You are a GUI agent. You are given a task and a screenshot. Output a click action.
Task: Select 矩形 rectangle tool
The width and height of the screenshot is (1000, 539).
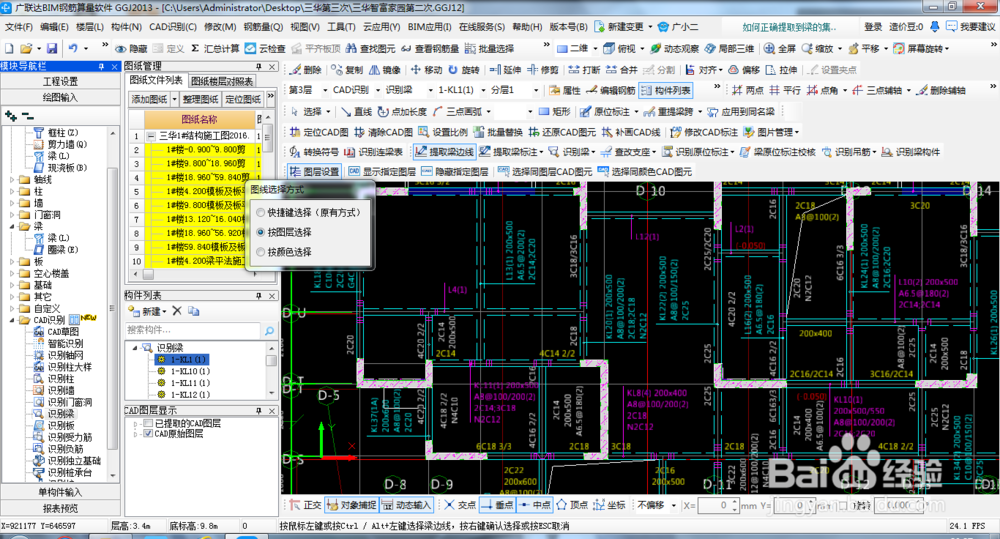click(554, 112)
